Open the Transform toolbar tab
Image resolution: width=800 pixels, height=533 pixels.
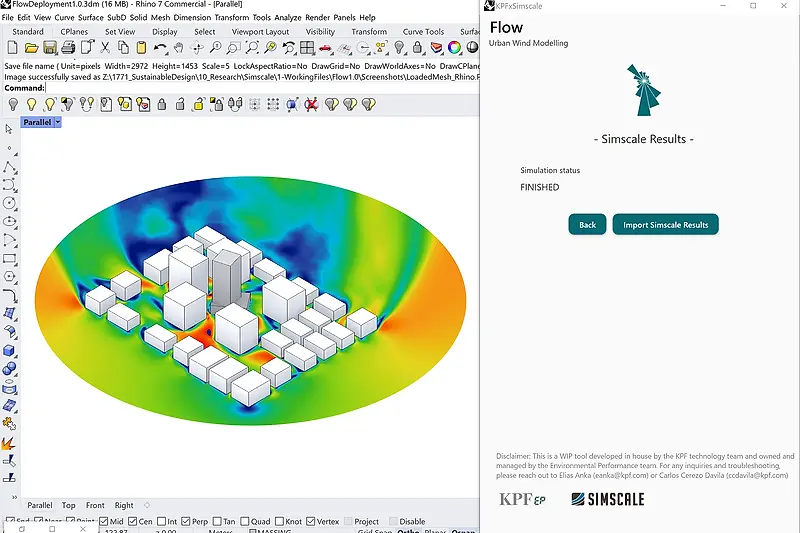(369, 32)
